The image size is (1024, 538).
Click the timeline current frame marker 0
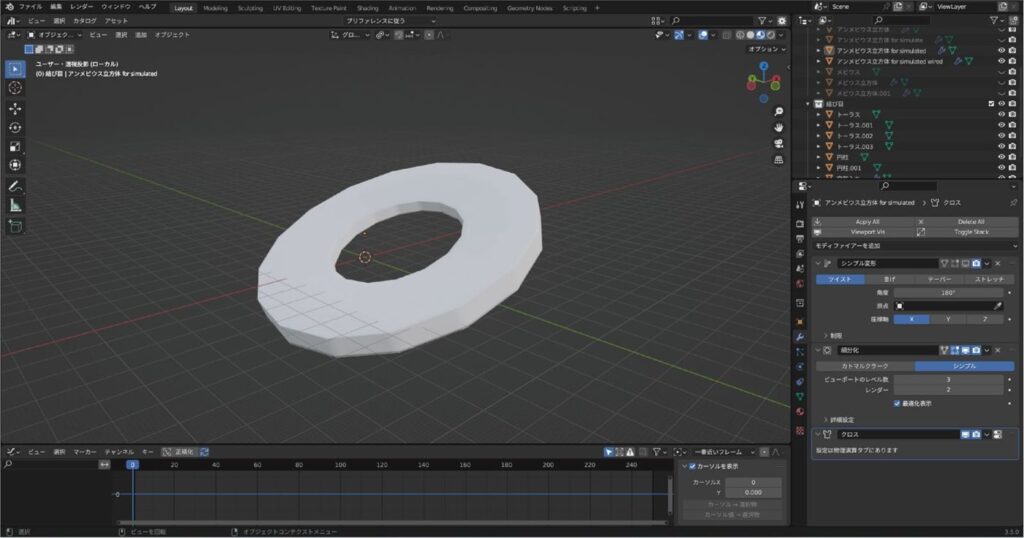point(133,465)
